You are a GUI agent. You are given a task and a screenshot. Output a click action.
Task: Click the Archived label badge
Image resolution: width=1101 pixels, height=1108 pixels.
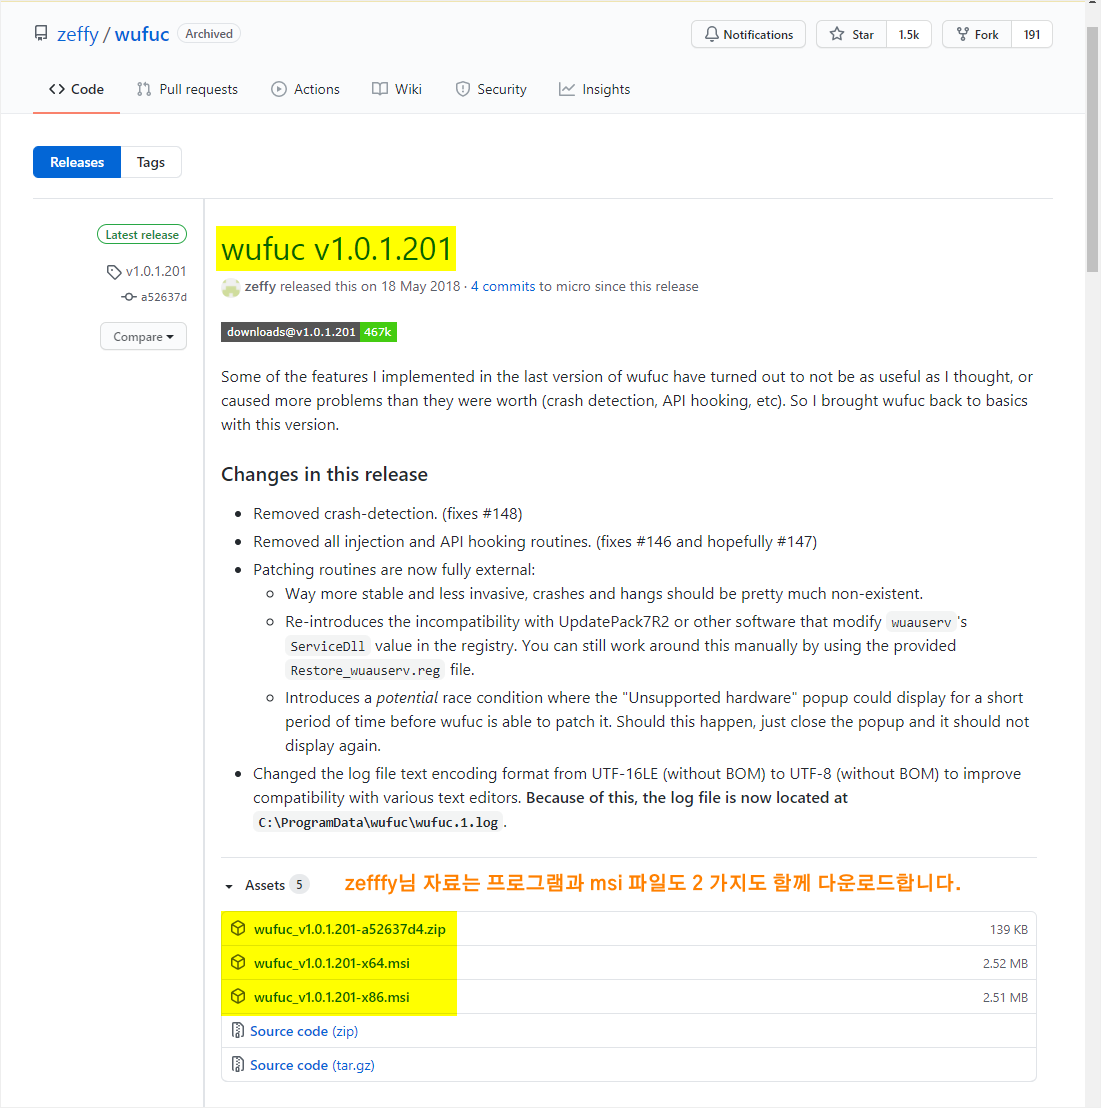[x=209, y=33]
